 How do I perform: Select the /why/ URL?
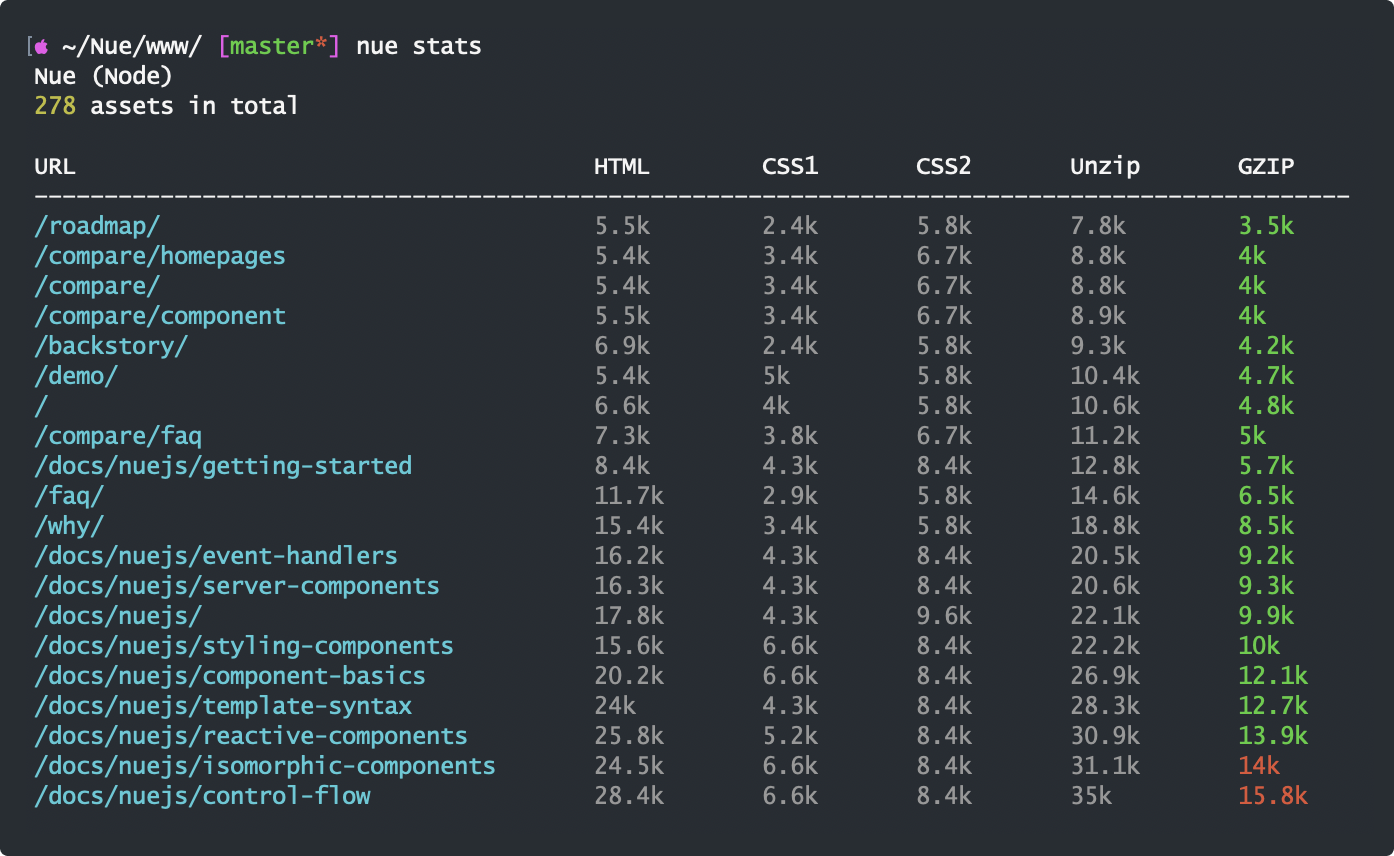[69, 526]
